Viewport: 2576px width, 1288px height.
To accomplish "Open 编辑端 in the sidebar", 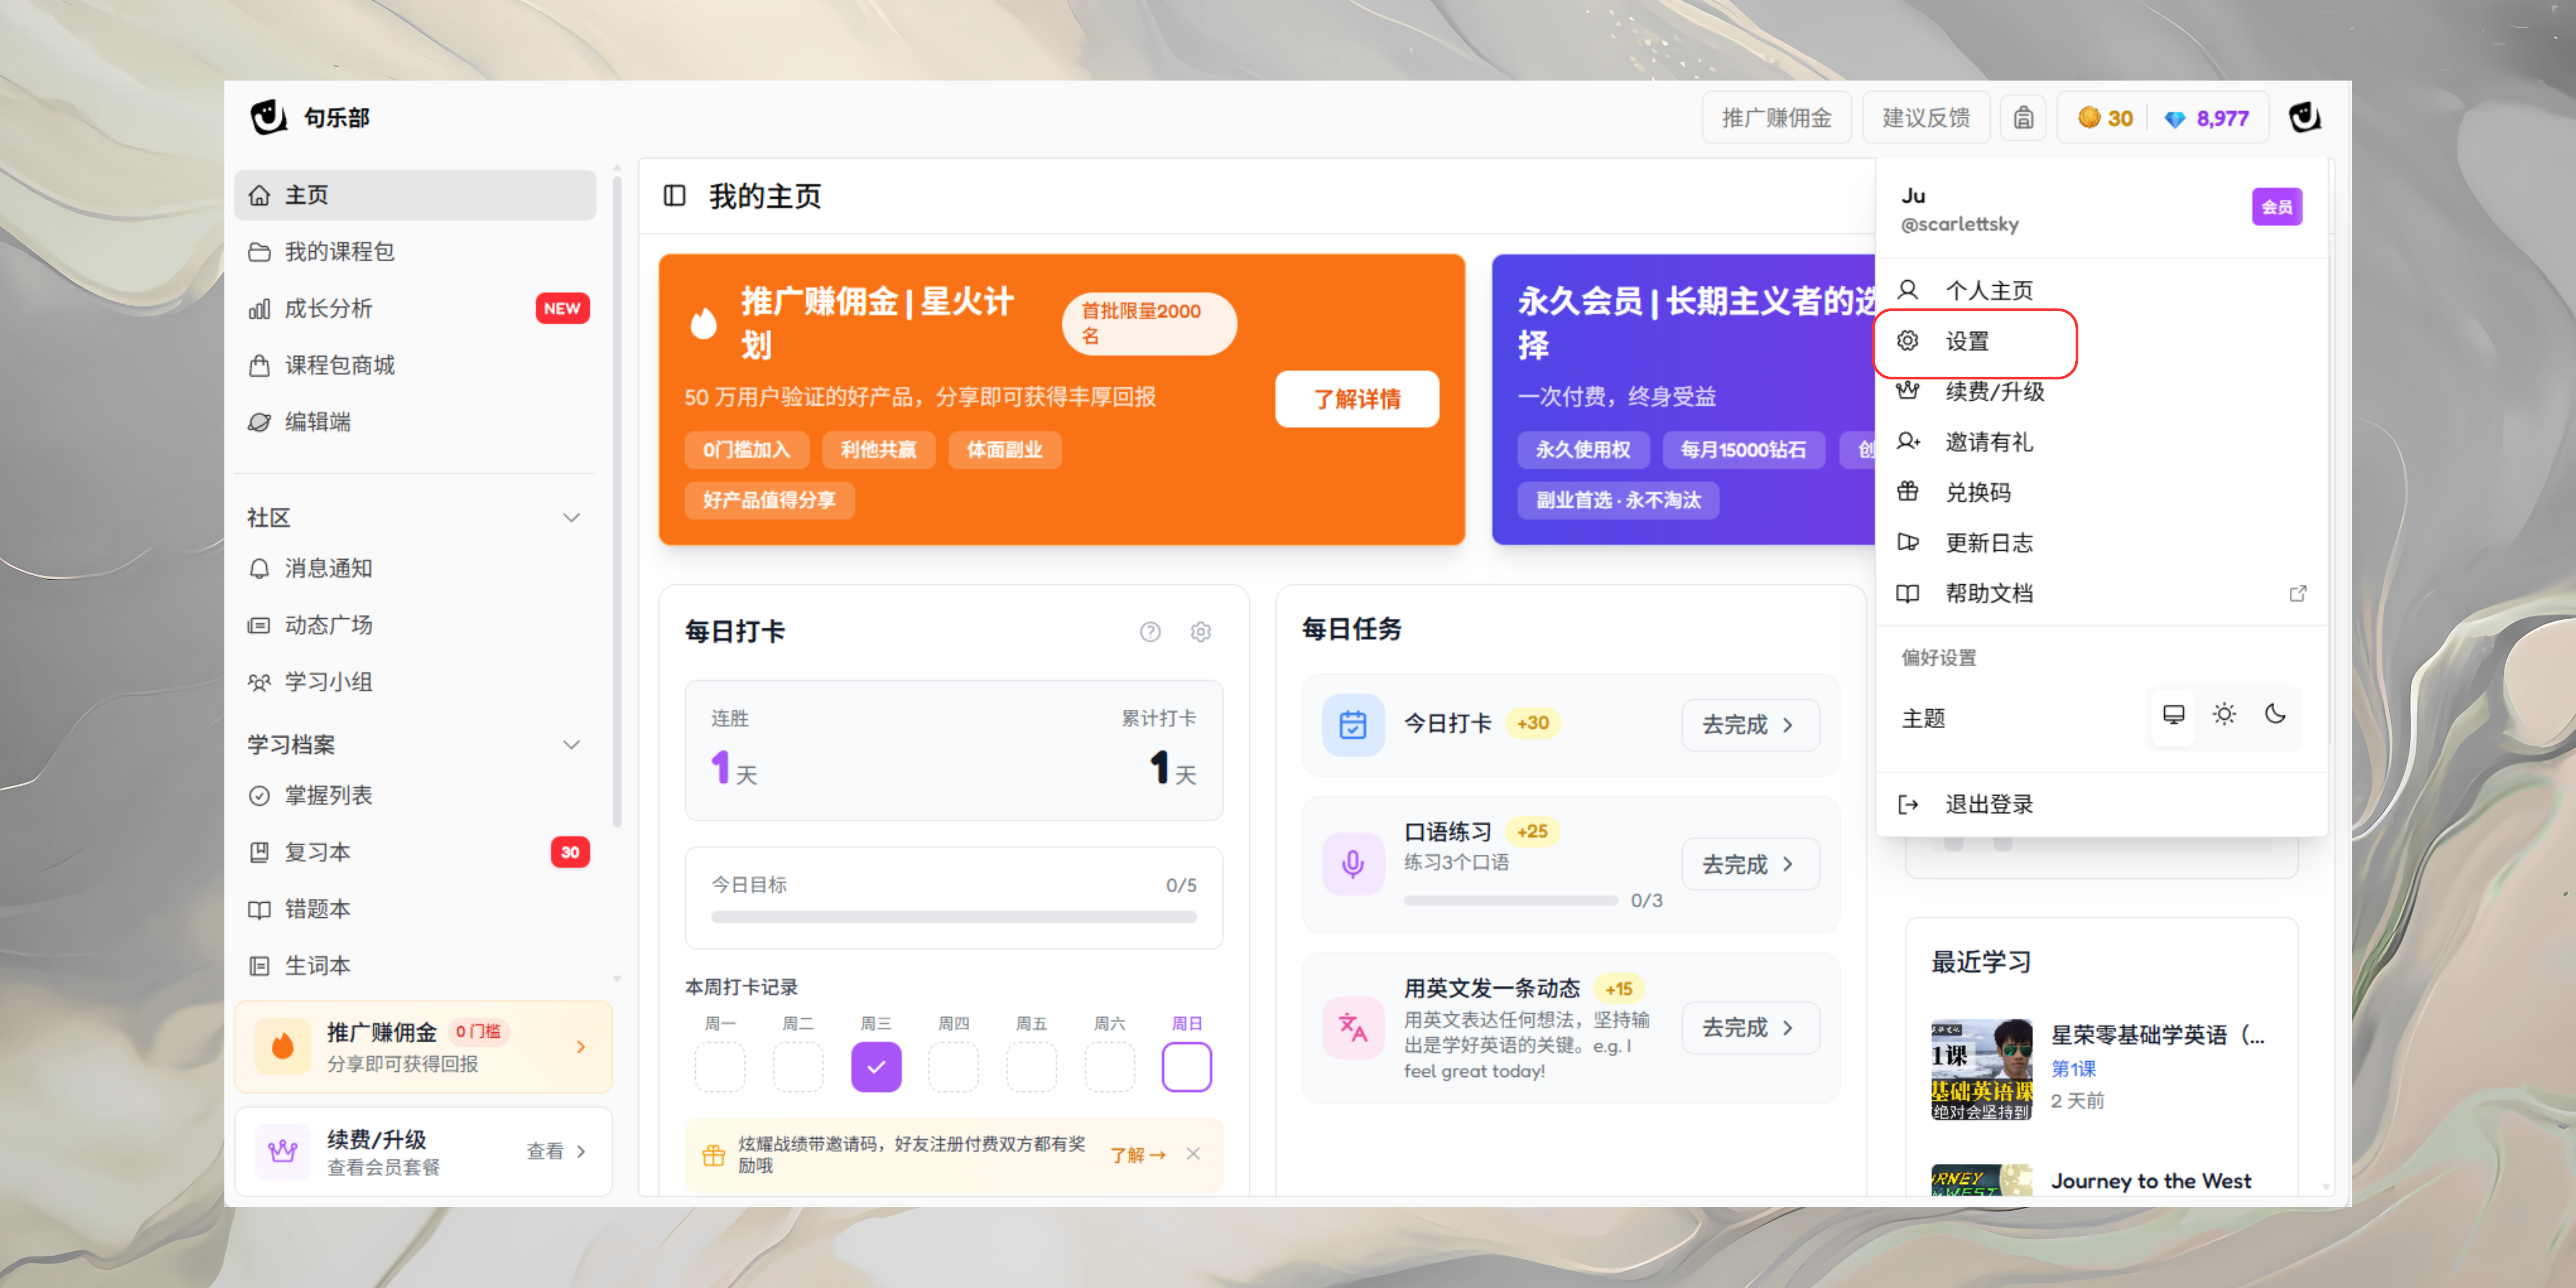I will pos(317,422).
